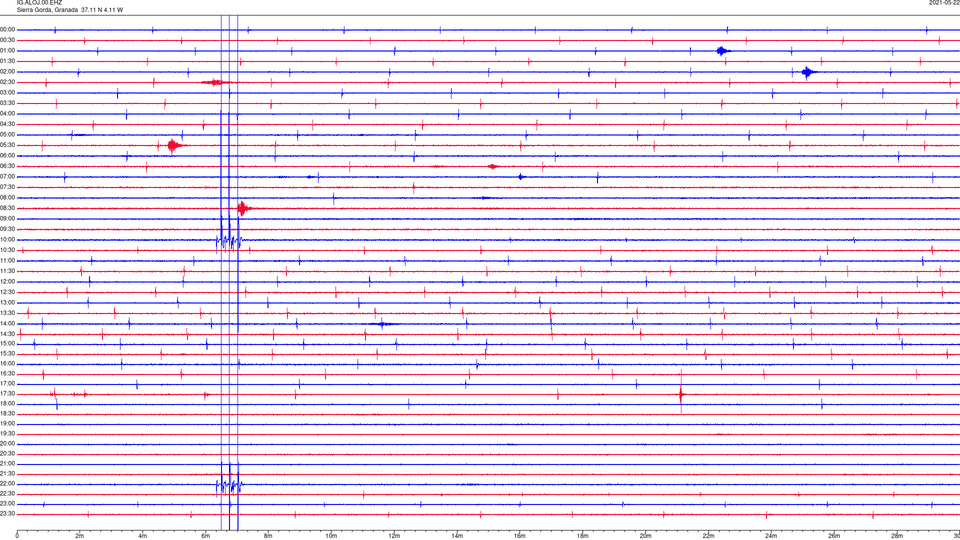The width and height of the screenshot is (960, 540).
Task: Click the 14m tick label on the time axis
Action: (457, 536)
